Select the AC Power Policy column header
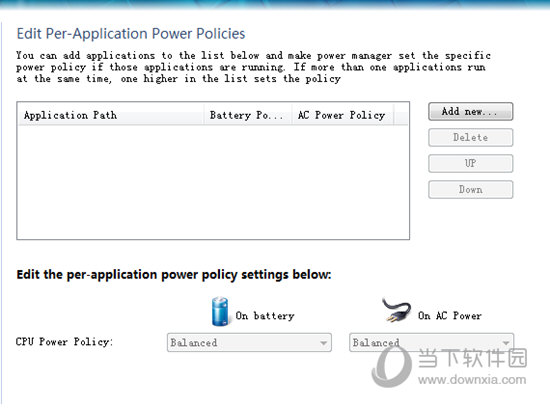The height and width of the screenshot is (408, 550). [342, 115]
